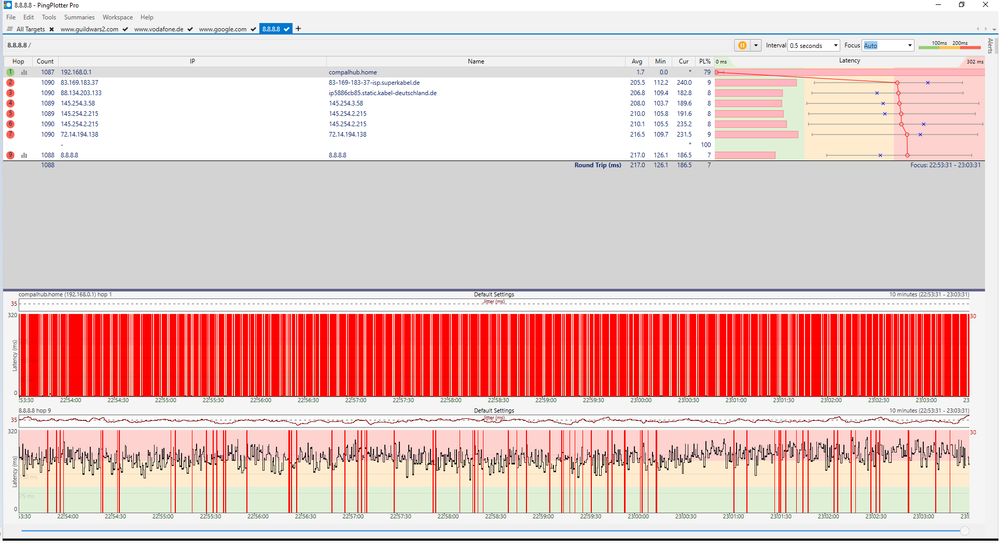Click the All Targets list icon
Viewport: 999px width, 544px height.
[10, 29]
